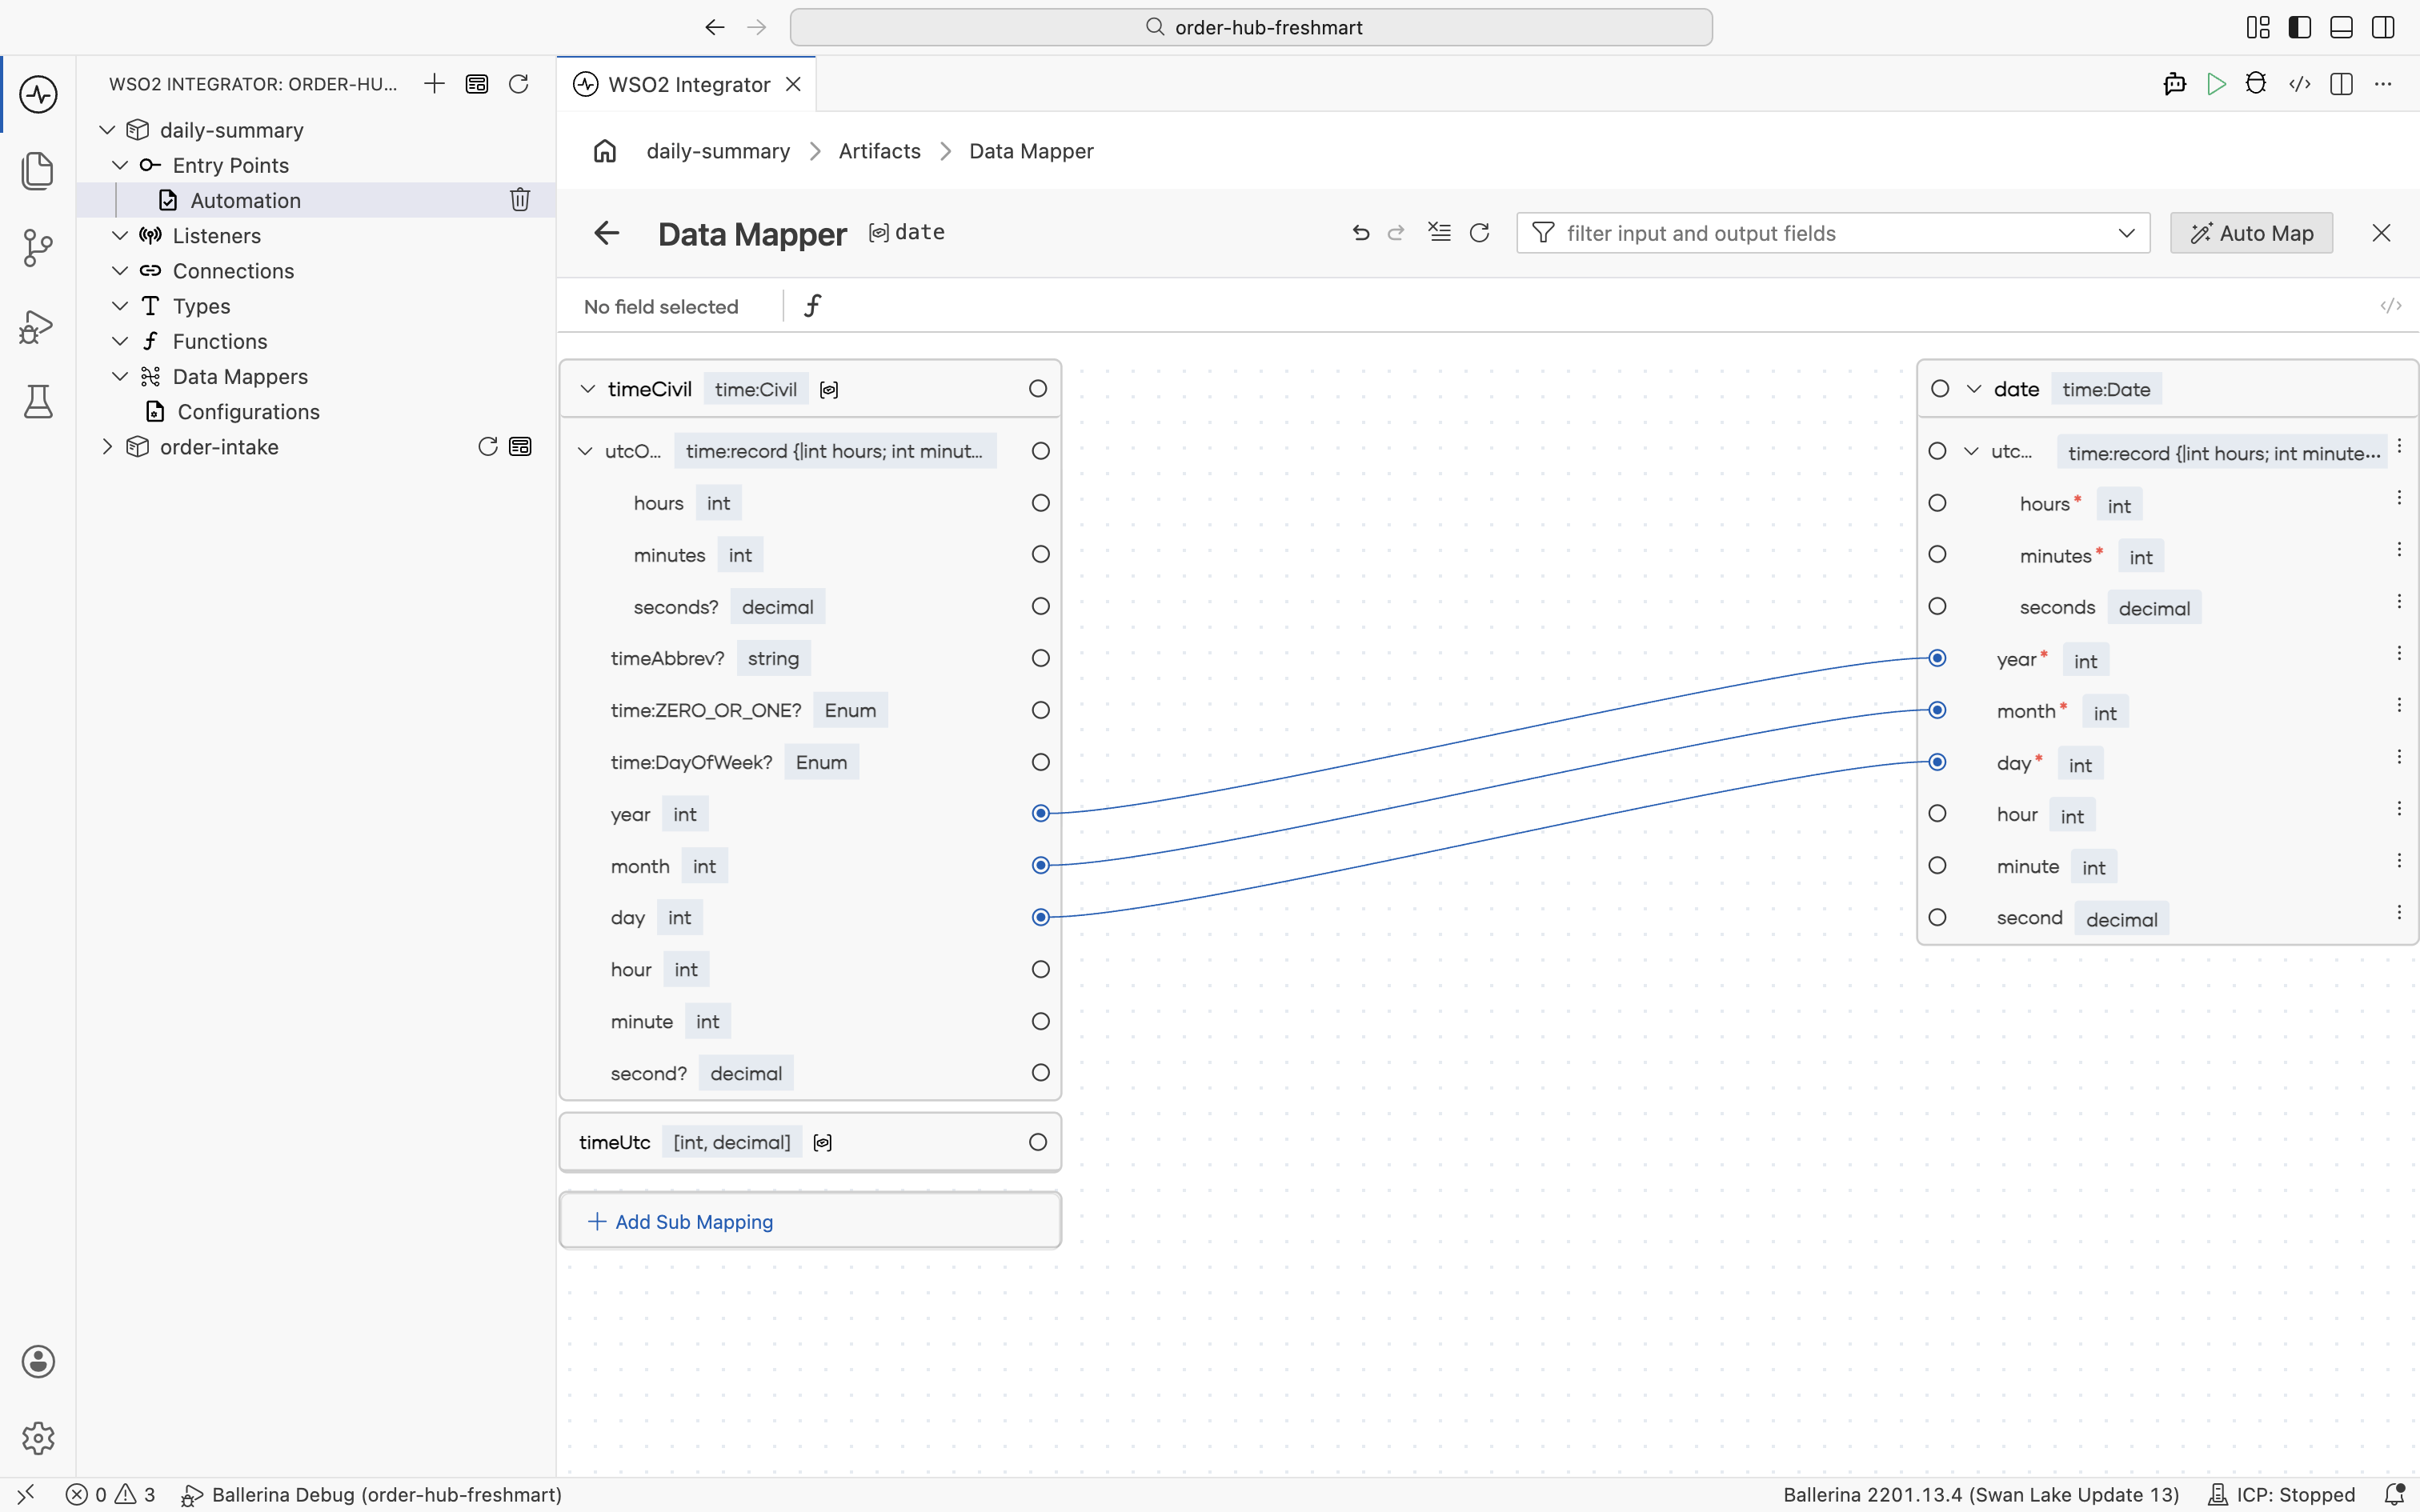Run the integration with play icon
Screen dimensions: 2420x1512
coord(2216,84)
